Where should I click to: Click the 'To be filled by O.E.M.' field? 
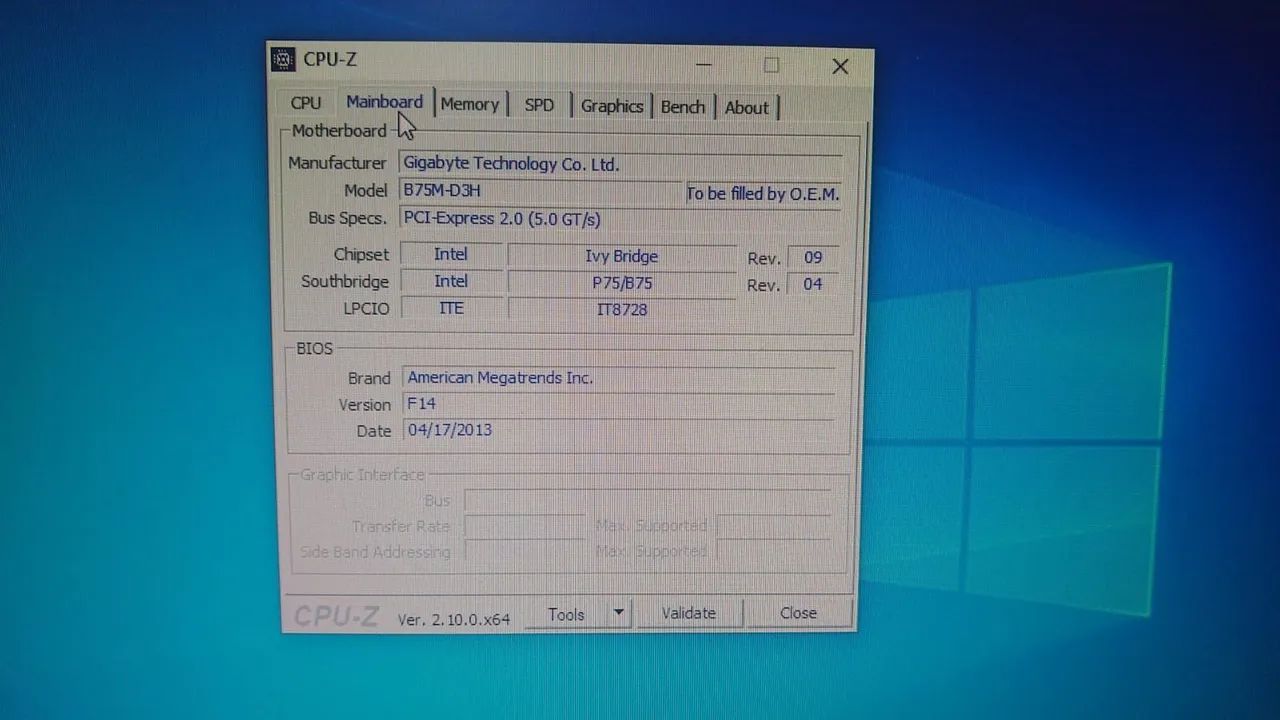(763, 194)
